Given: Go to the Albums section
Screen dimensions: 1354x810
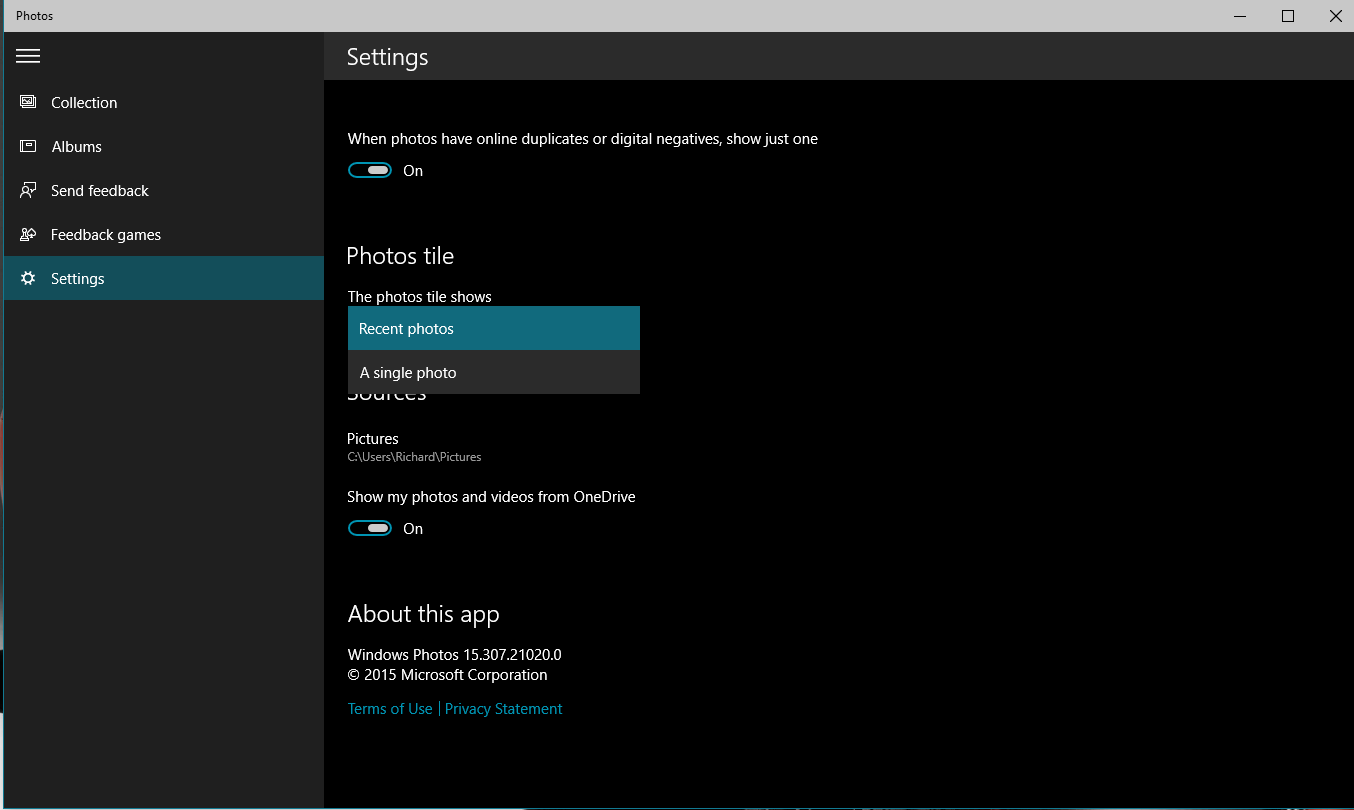Looking at the screenshot, I should (x=77, y=146).
